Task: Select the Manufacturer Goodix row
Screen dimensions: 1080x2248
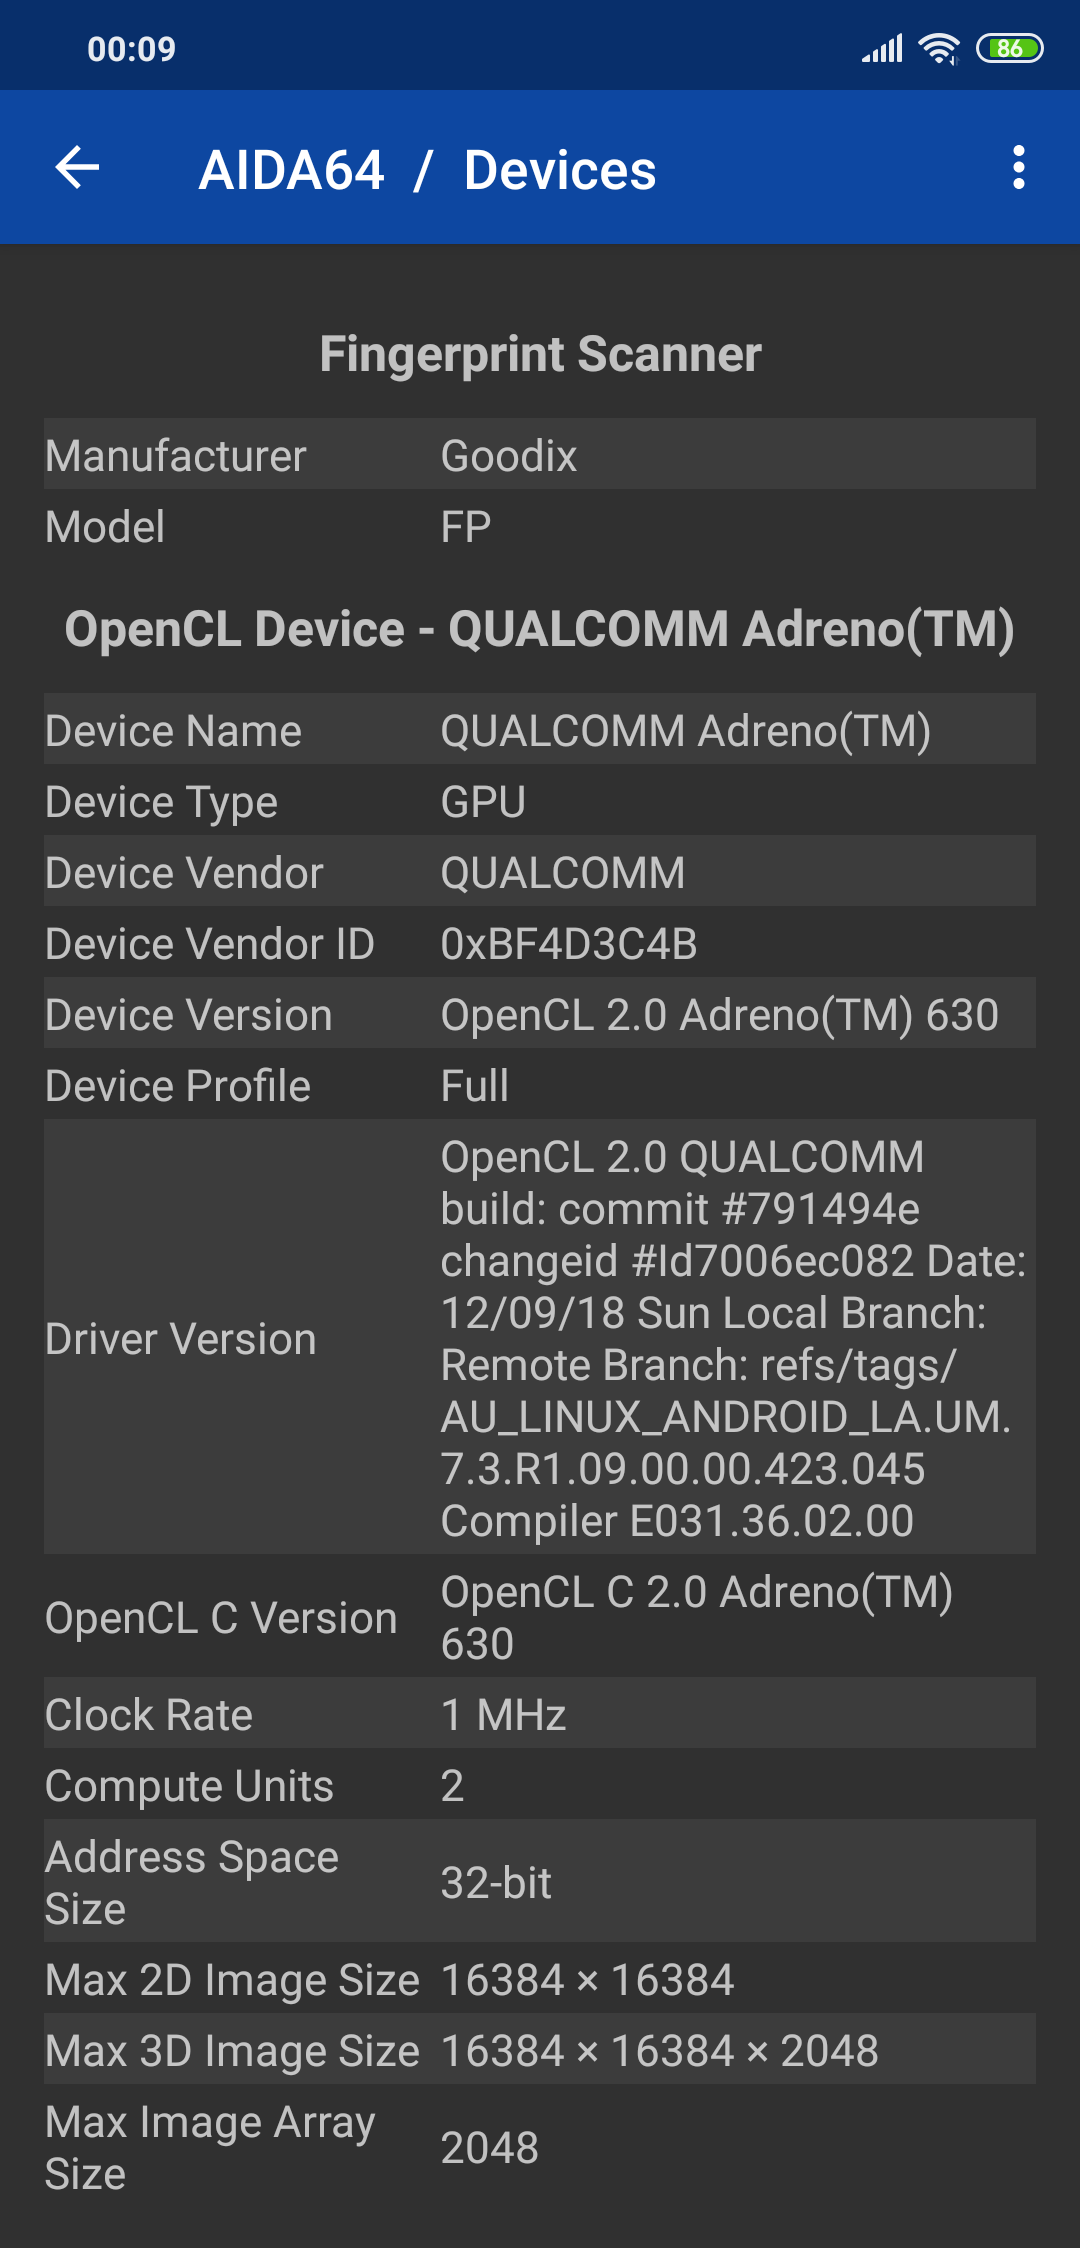Action: point(540,454)
